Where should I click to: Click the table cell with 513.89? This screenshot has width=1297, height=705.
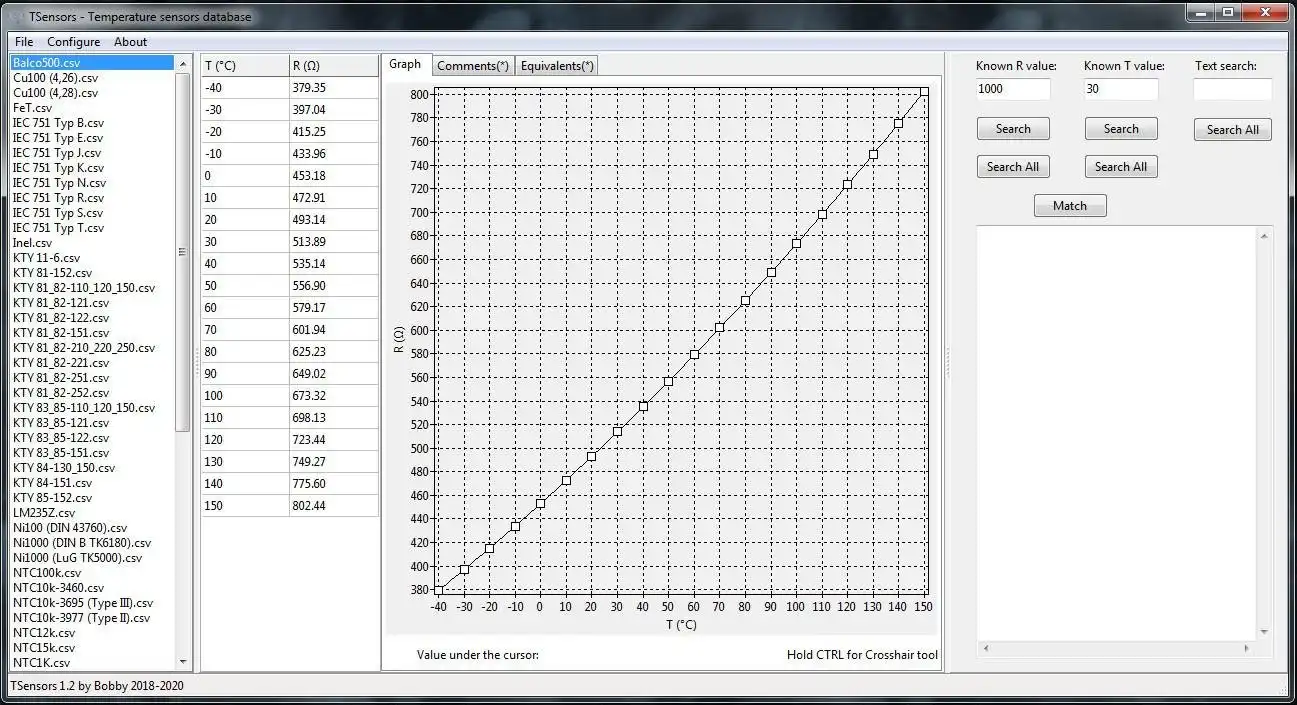334,242
